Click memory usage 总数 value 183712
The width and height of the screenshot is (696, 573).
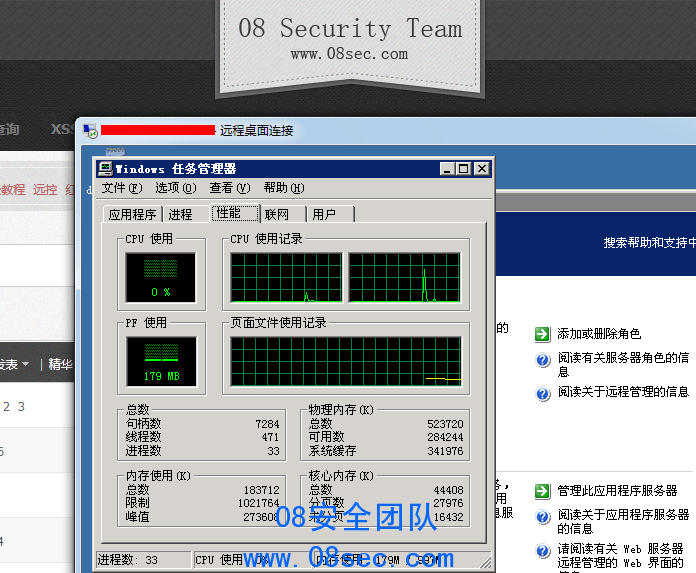[x=261, y=490]
